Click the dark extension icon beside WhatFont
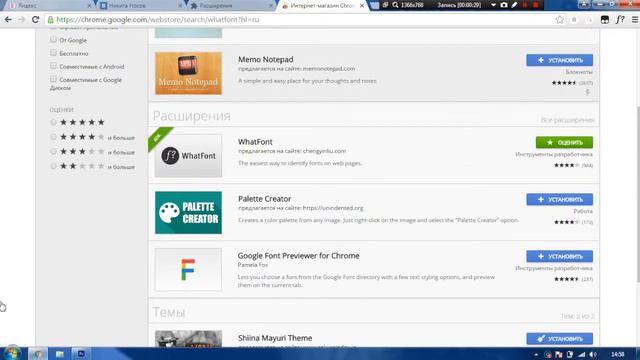 [605, 20]
